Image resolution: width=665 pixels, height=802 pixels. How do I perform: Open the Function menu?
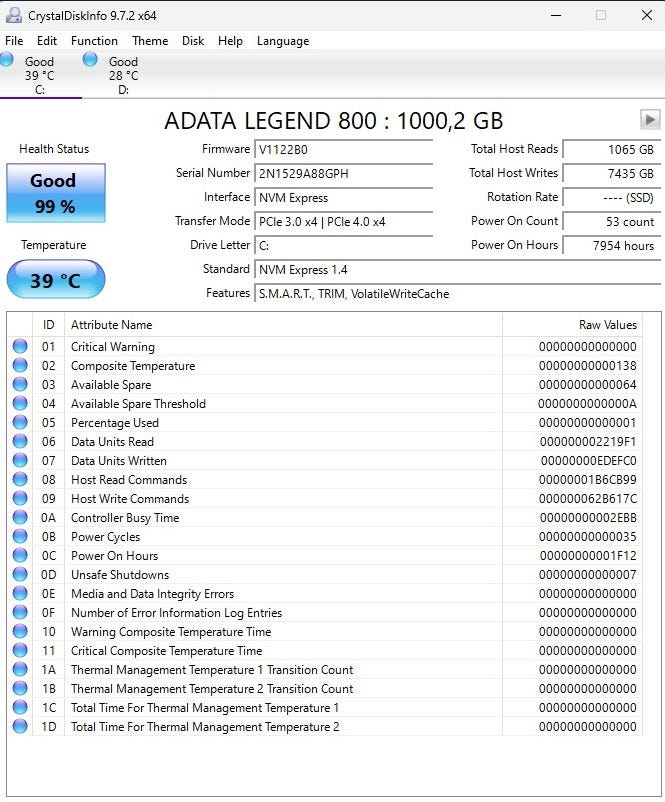pos(94,41)
